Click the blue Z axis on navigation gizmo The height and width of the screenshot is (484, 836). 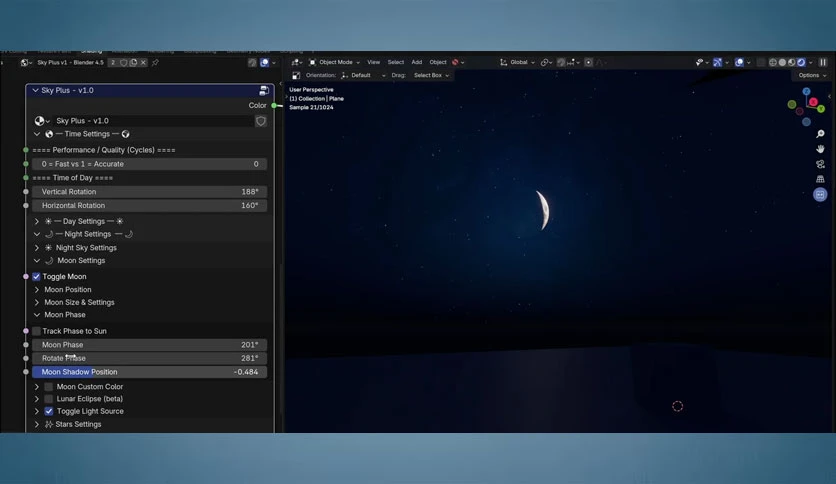[x=806, y=92]
